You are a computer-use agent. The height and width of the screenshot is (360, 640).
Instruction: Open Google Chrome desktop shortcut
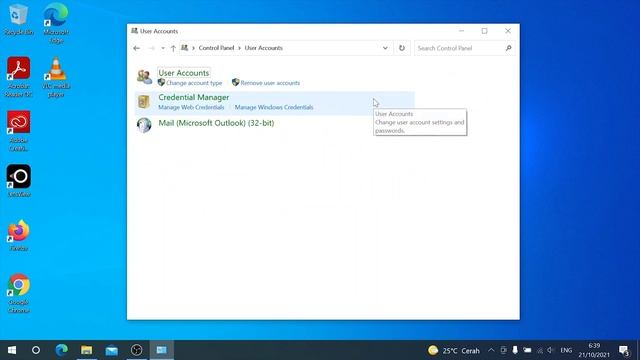coord(19,293)
